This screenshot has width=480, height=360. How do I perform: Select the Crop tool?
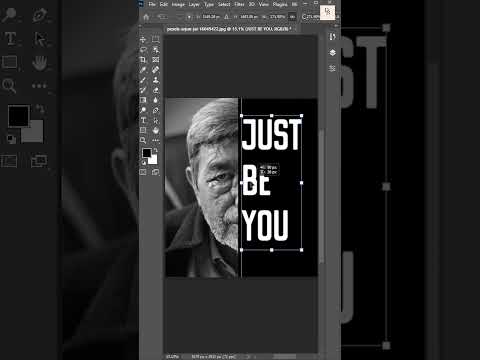pos(143,60)
